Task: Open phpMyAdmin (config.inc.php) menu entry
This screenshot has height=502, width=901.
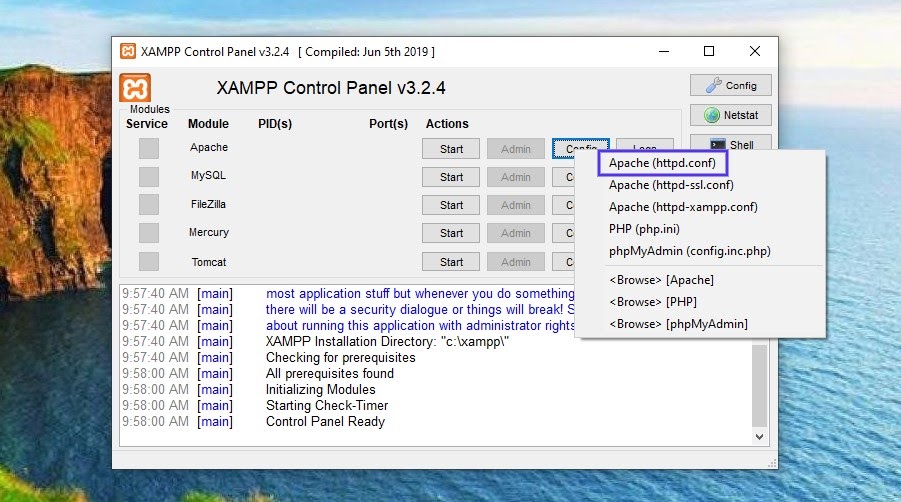Action: (690, 251)
